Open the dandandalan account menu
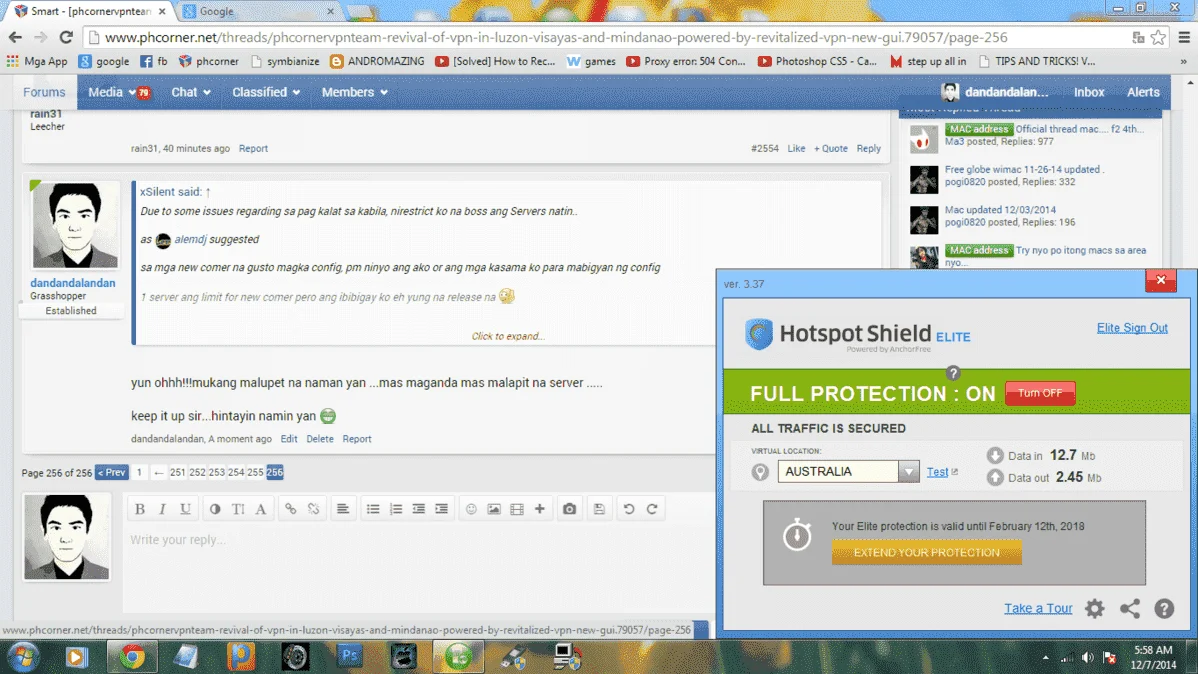 coord(996,92)
